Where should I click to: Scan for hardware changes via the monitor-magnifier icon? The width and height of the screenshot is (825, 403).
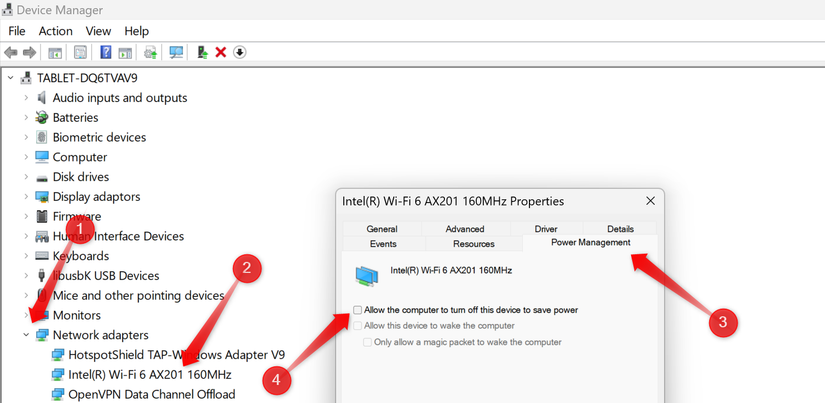point(176,53)
